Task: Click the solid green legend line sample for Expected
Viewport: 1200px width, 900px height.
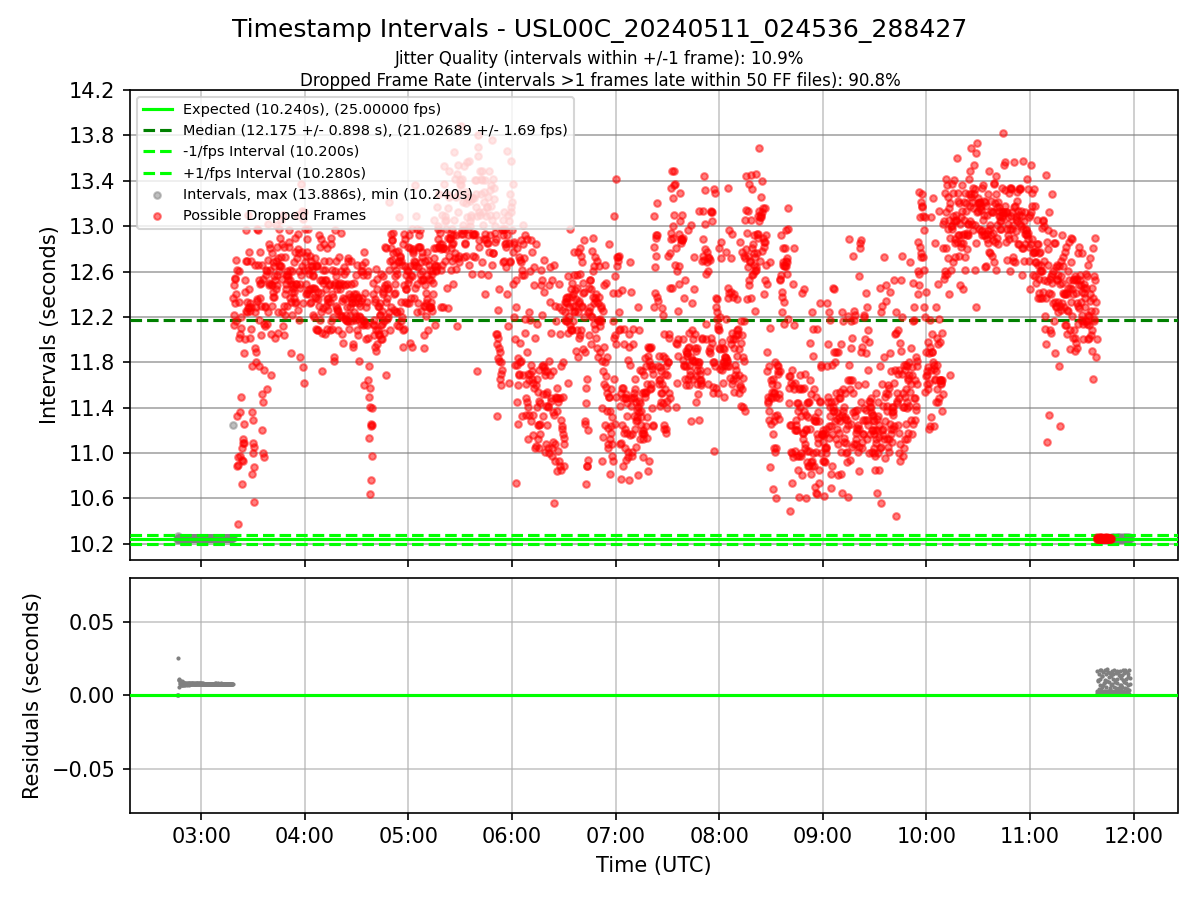Action: coord(158,109)
